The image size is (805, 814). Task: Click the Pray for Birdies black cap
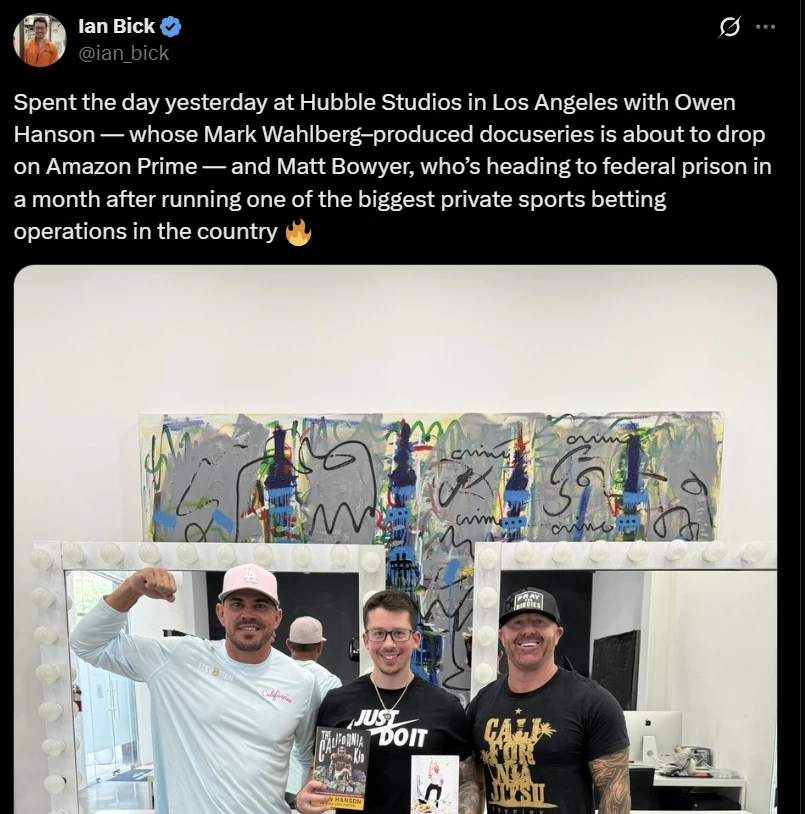[x=530, y=606]
